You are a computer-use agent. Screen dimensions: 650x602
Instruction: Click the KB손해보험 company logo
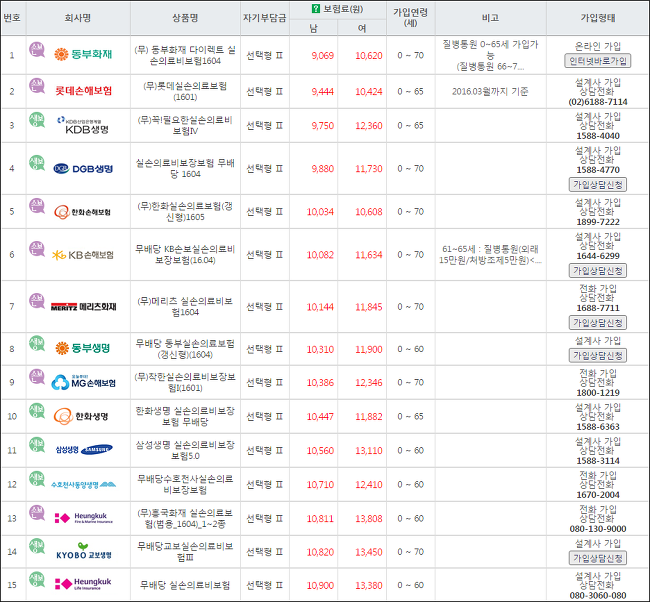(82, 255)
